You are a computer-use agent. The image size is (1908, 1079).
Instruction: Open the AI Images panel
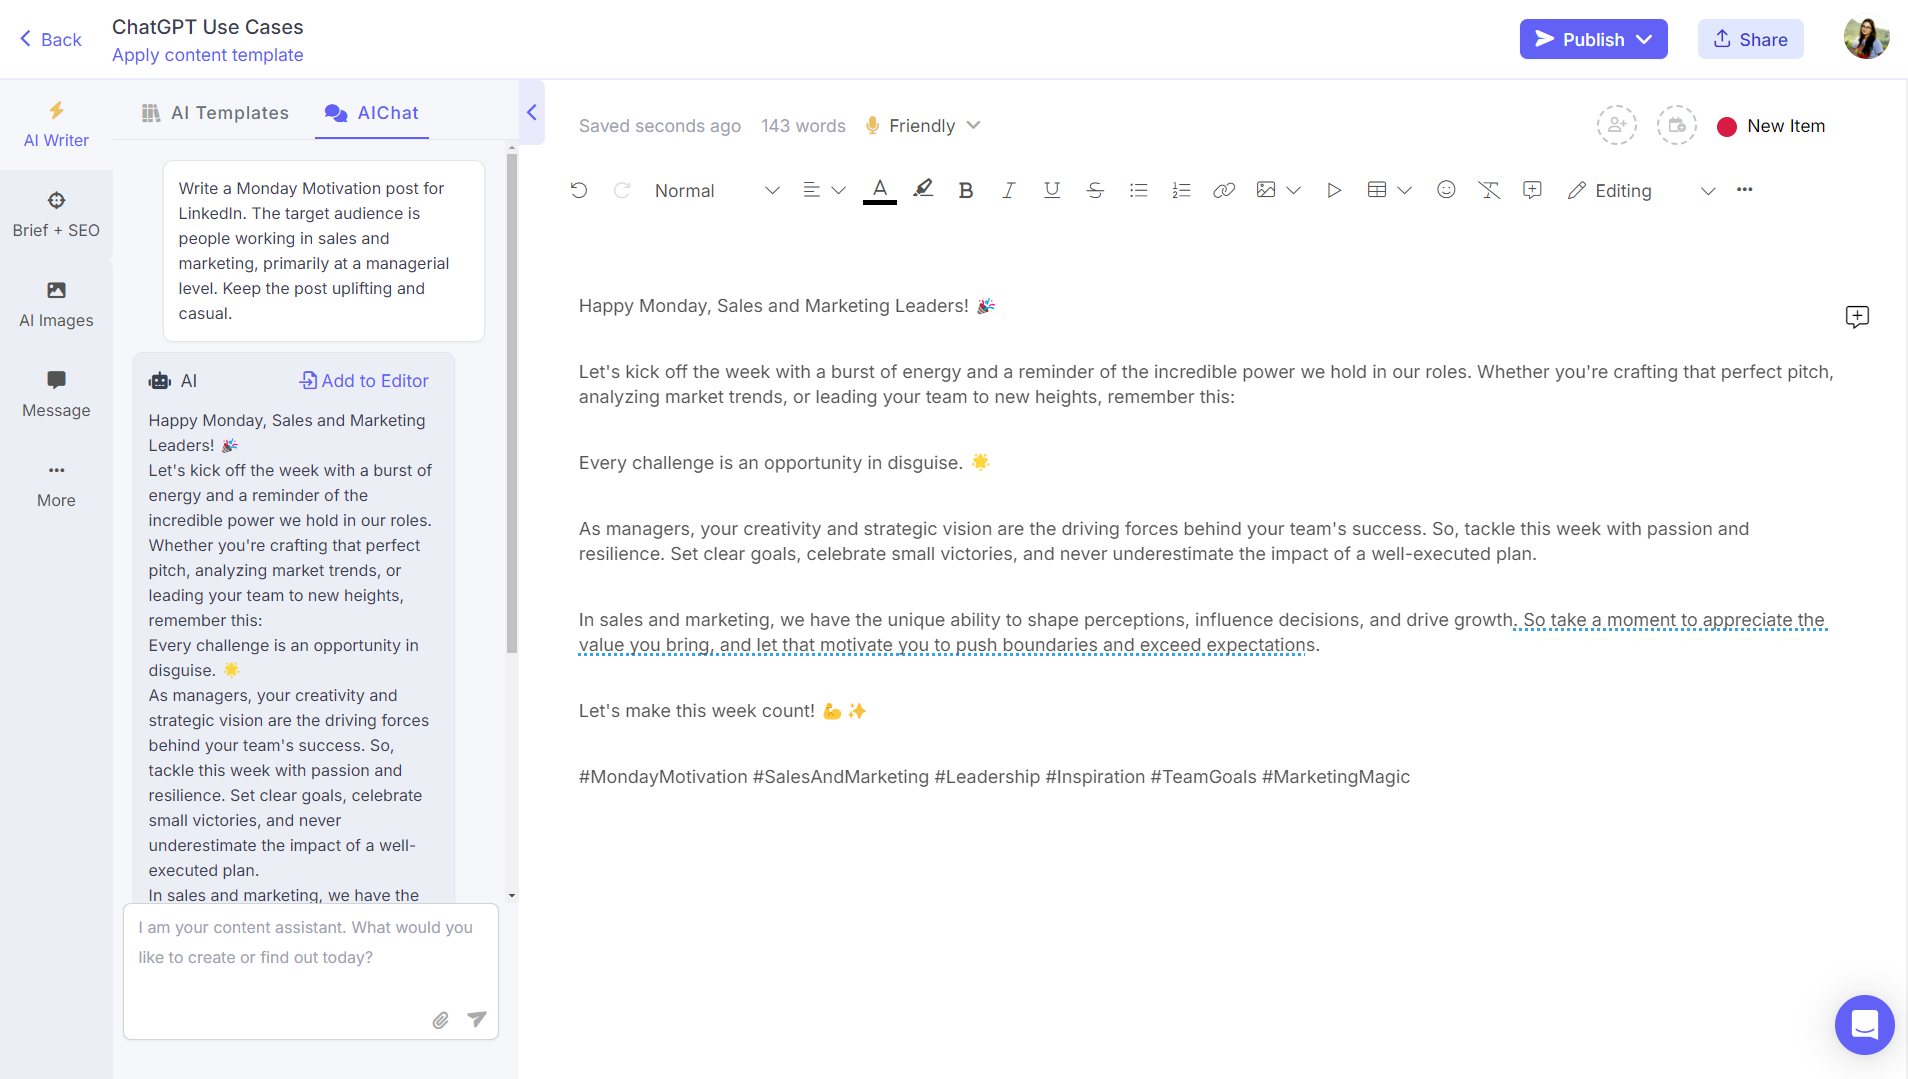pos(56,302)
